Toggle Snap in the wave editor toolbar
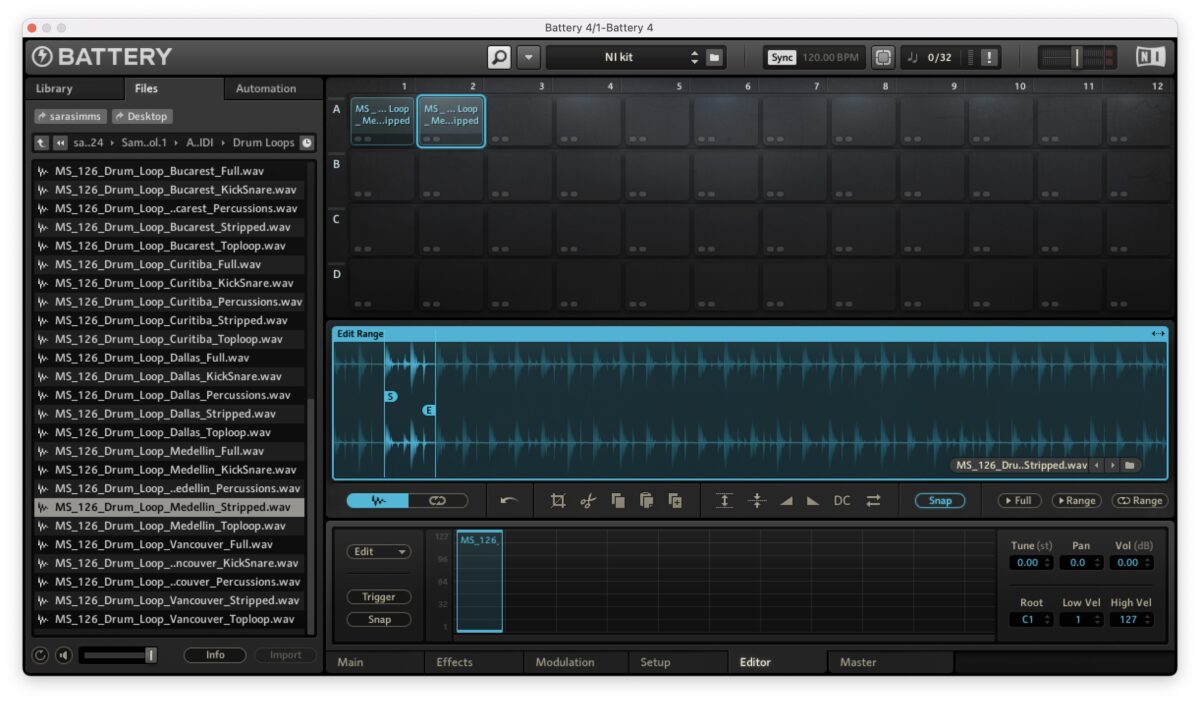1200x702 pixels. pyautogui.click(x=940, y=501)
